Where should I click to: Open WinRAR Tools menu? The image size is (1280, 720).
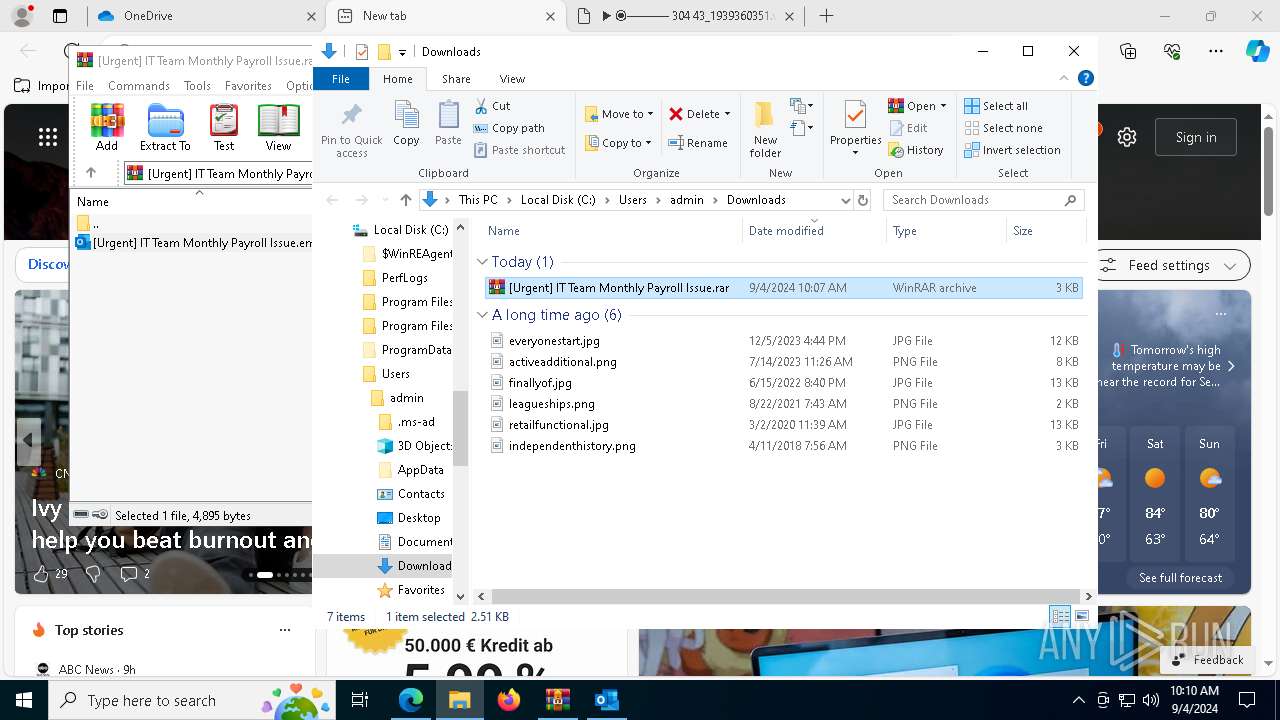197,86
